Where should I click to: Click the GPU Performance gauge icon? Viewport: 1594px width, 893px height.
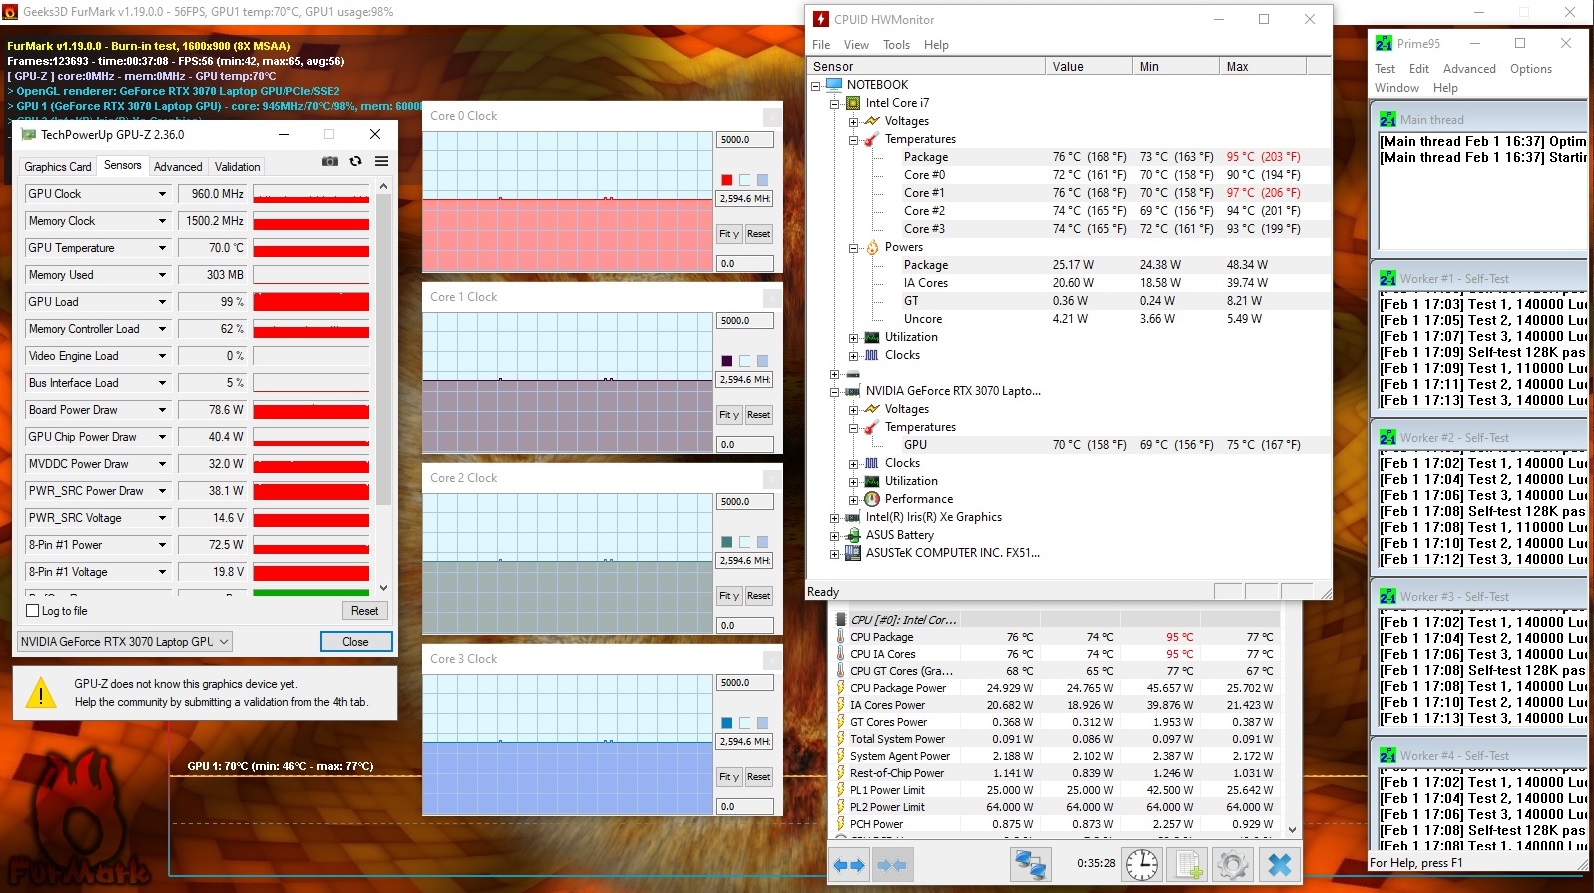pos(872,499)
